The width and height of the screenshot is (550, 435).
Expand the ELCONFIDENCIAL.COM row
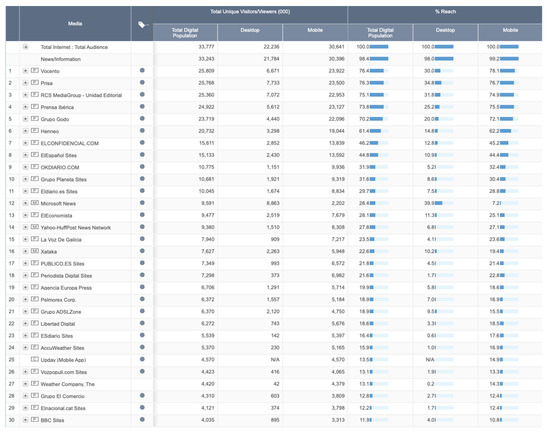[x=25, y=143]
